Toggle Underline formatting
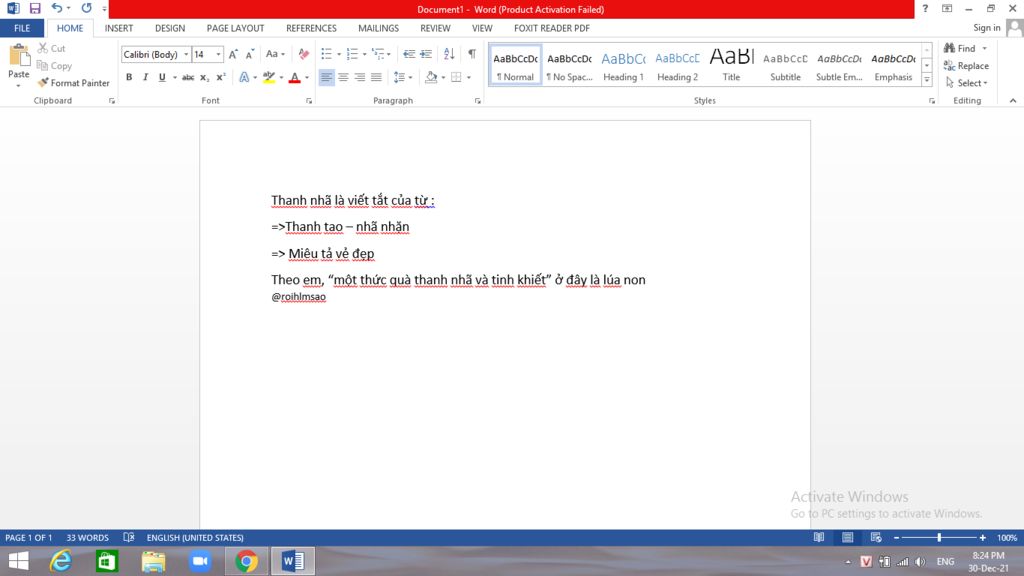Screen dimensions: 1024x576 click(162, 77)
